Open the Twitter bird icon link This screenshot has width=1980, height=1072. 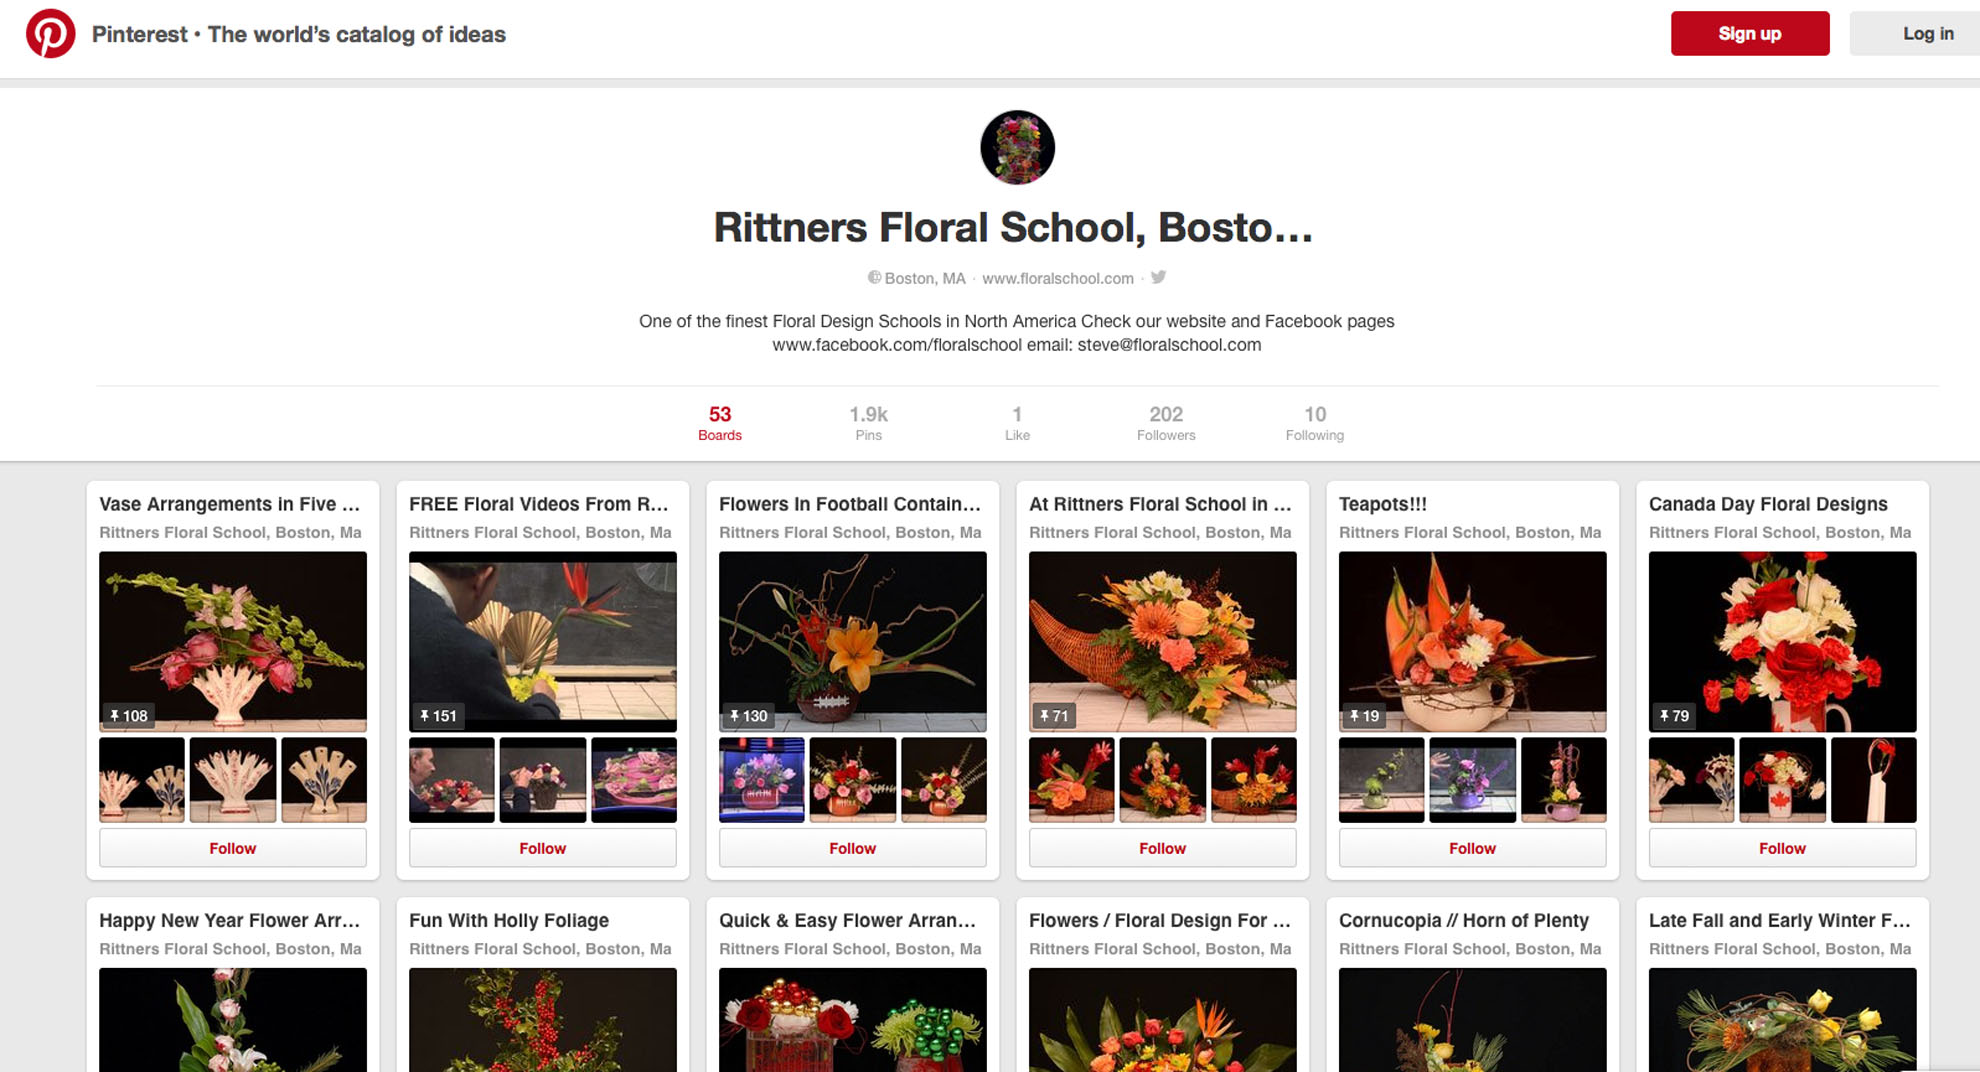point(1158,277)
